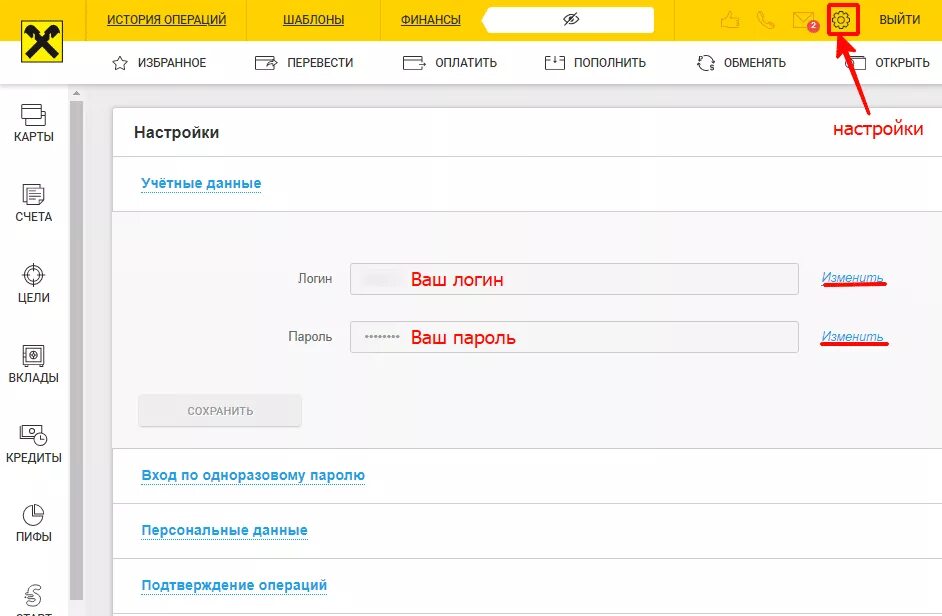Click the Raiffeisen bank logo

[42, 41]
